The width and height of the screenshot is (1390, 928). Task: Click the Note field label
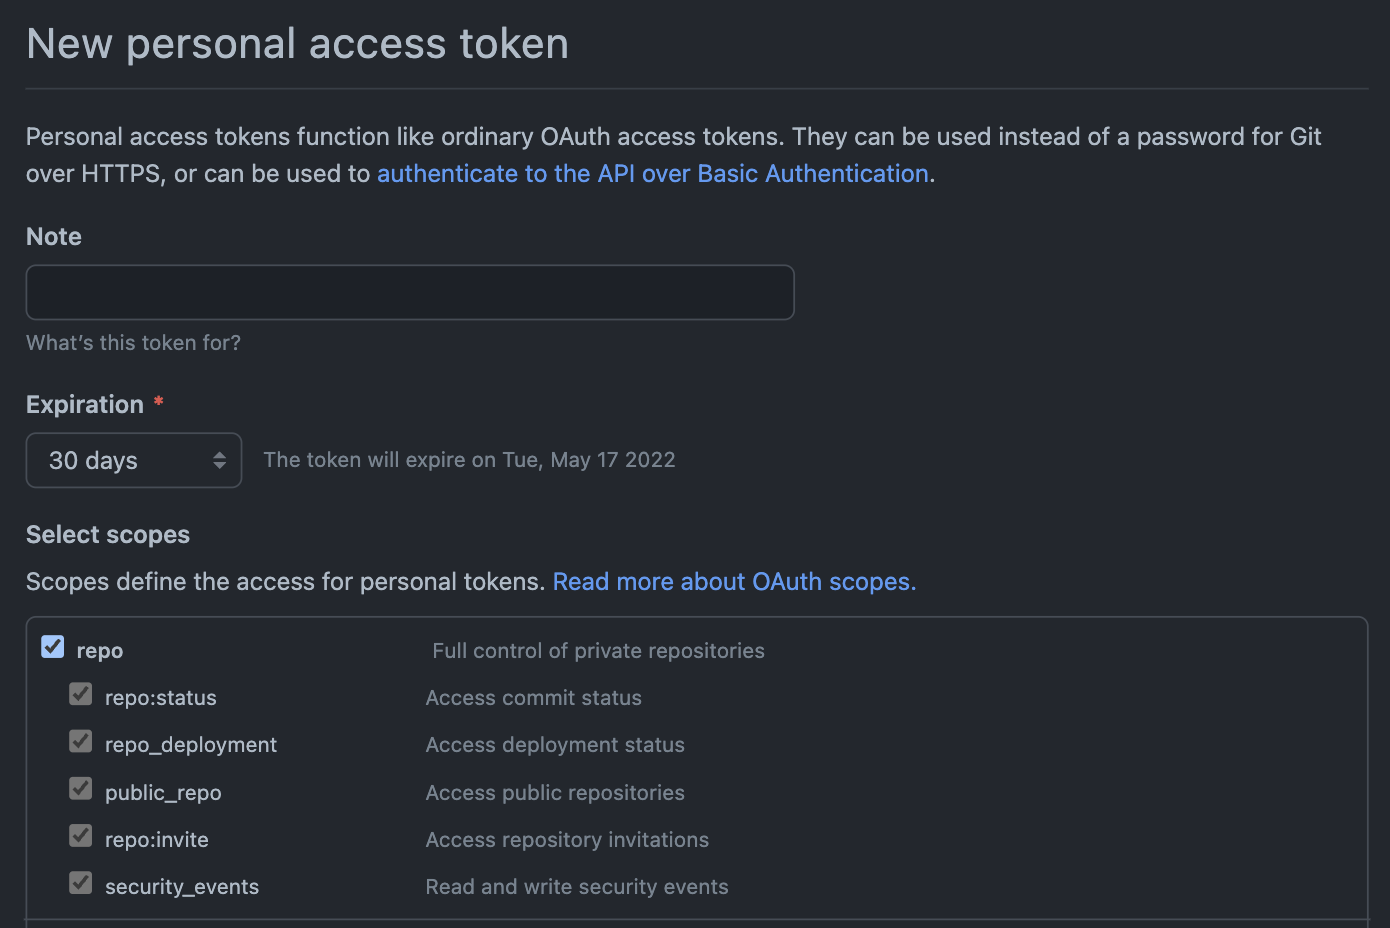pyautogui.click(x=54, y=237)
